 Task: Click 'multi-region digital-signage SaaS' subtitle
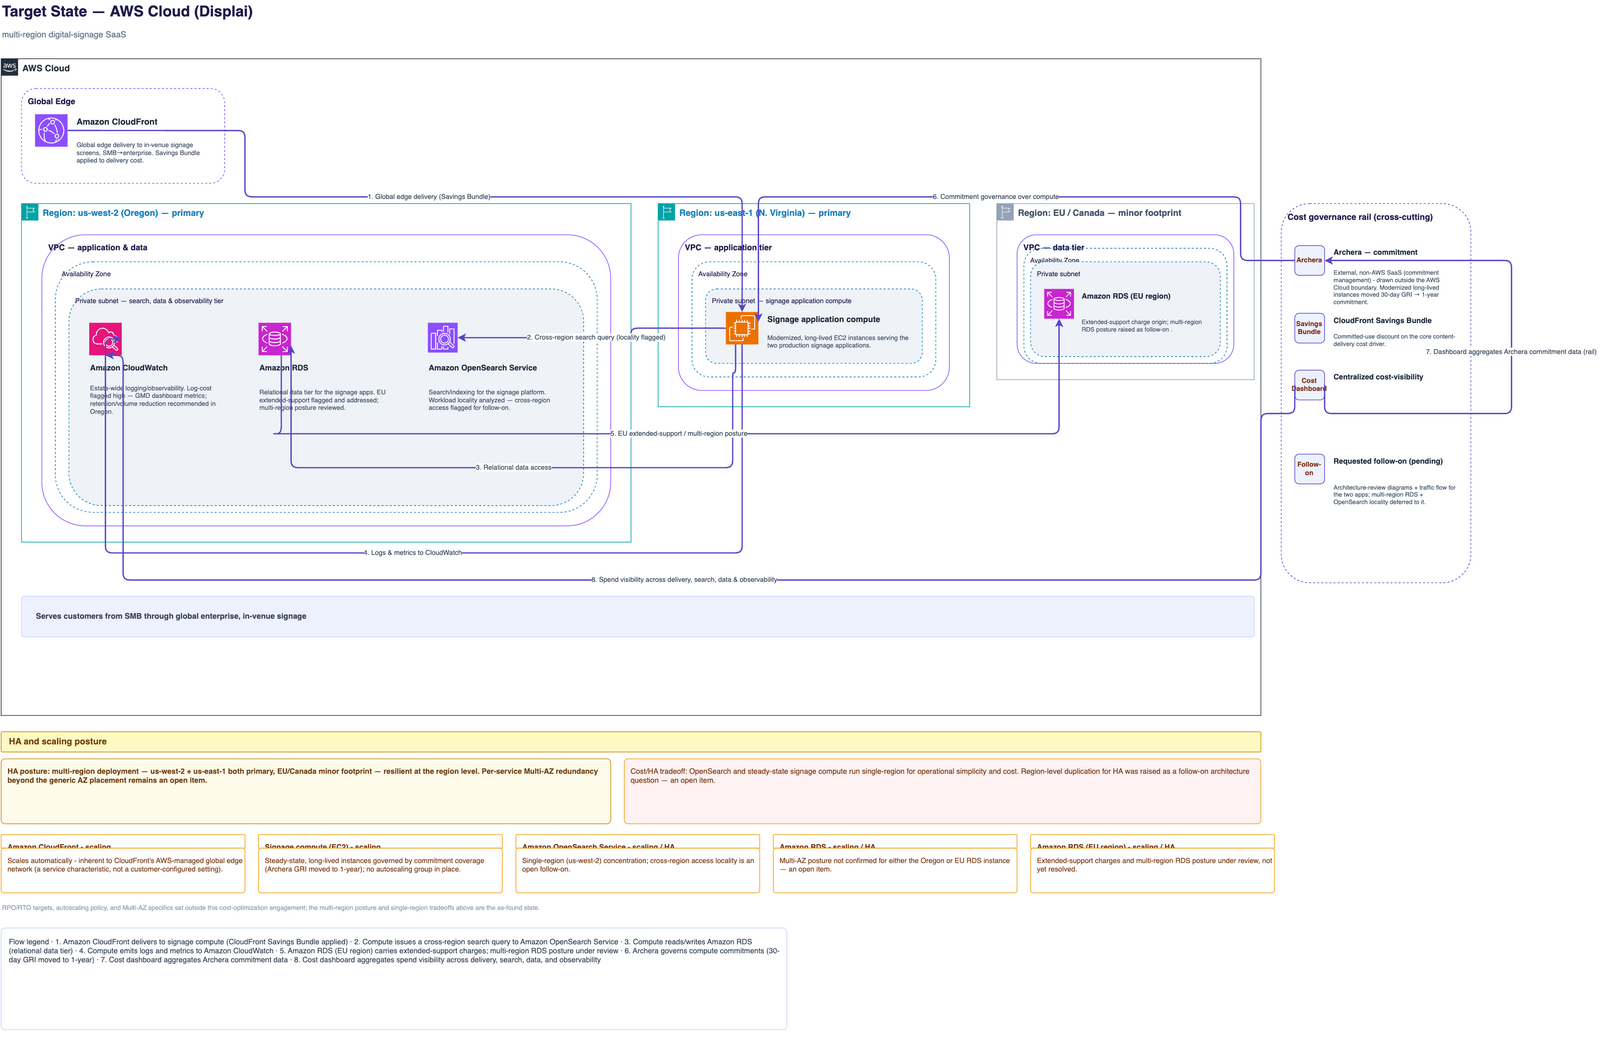64,35
